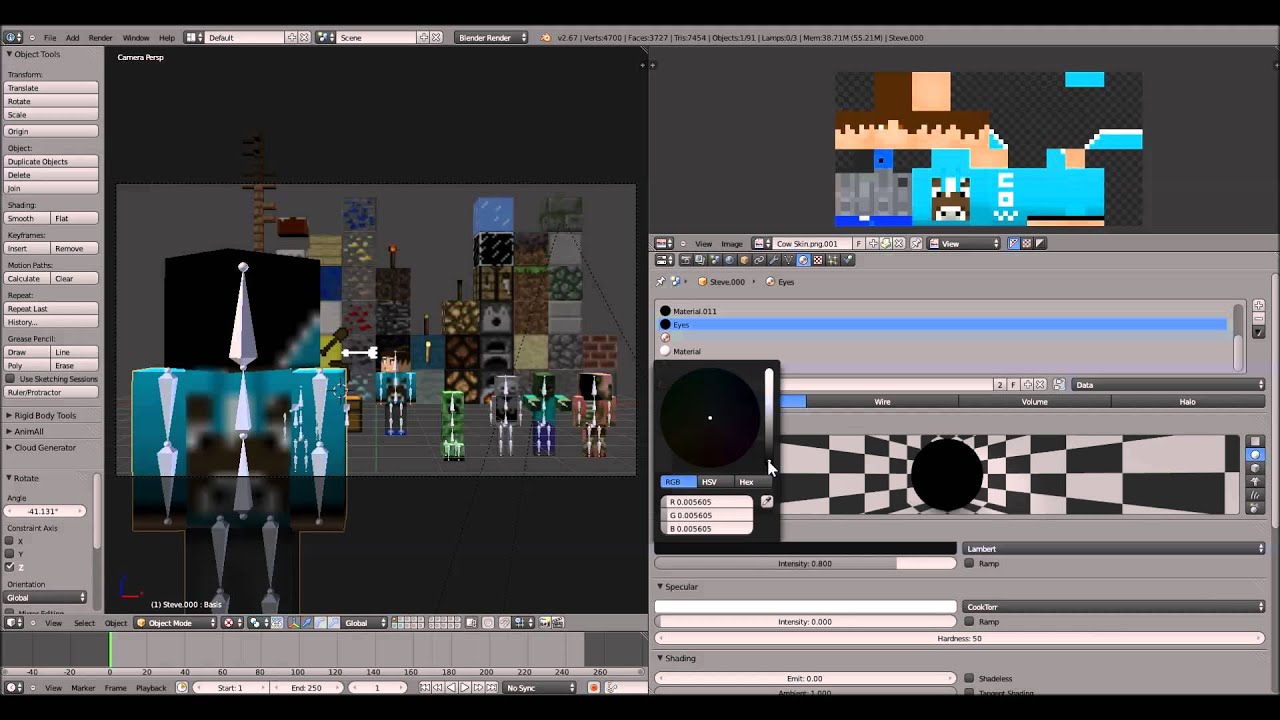This screenshot has width=1280, height=720.
Task: Open the Object Data tab (triangle icon)
Action: [788, 260]
